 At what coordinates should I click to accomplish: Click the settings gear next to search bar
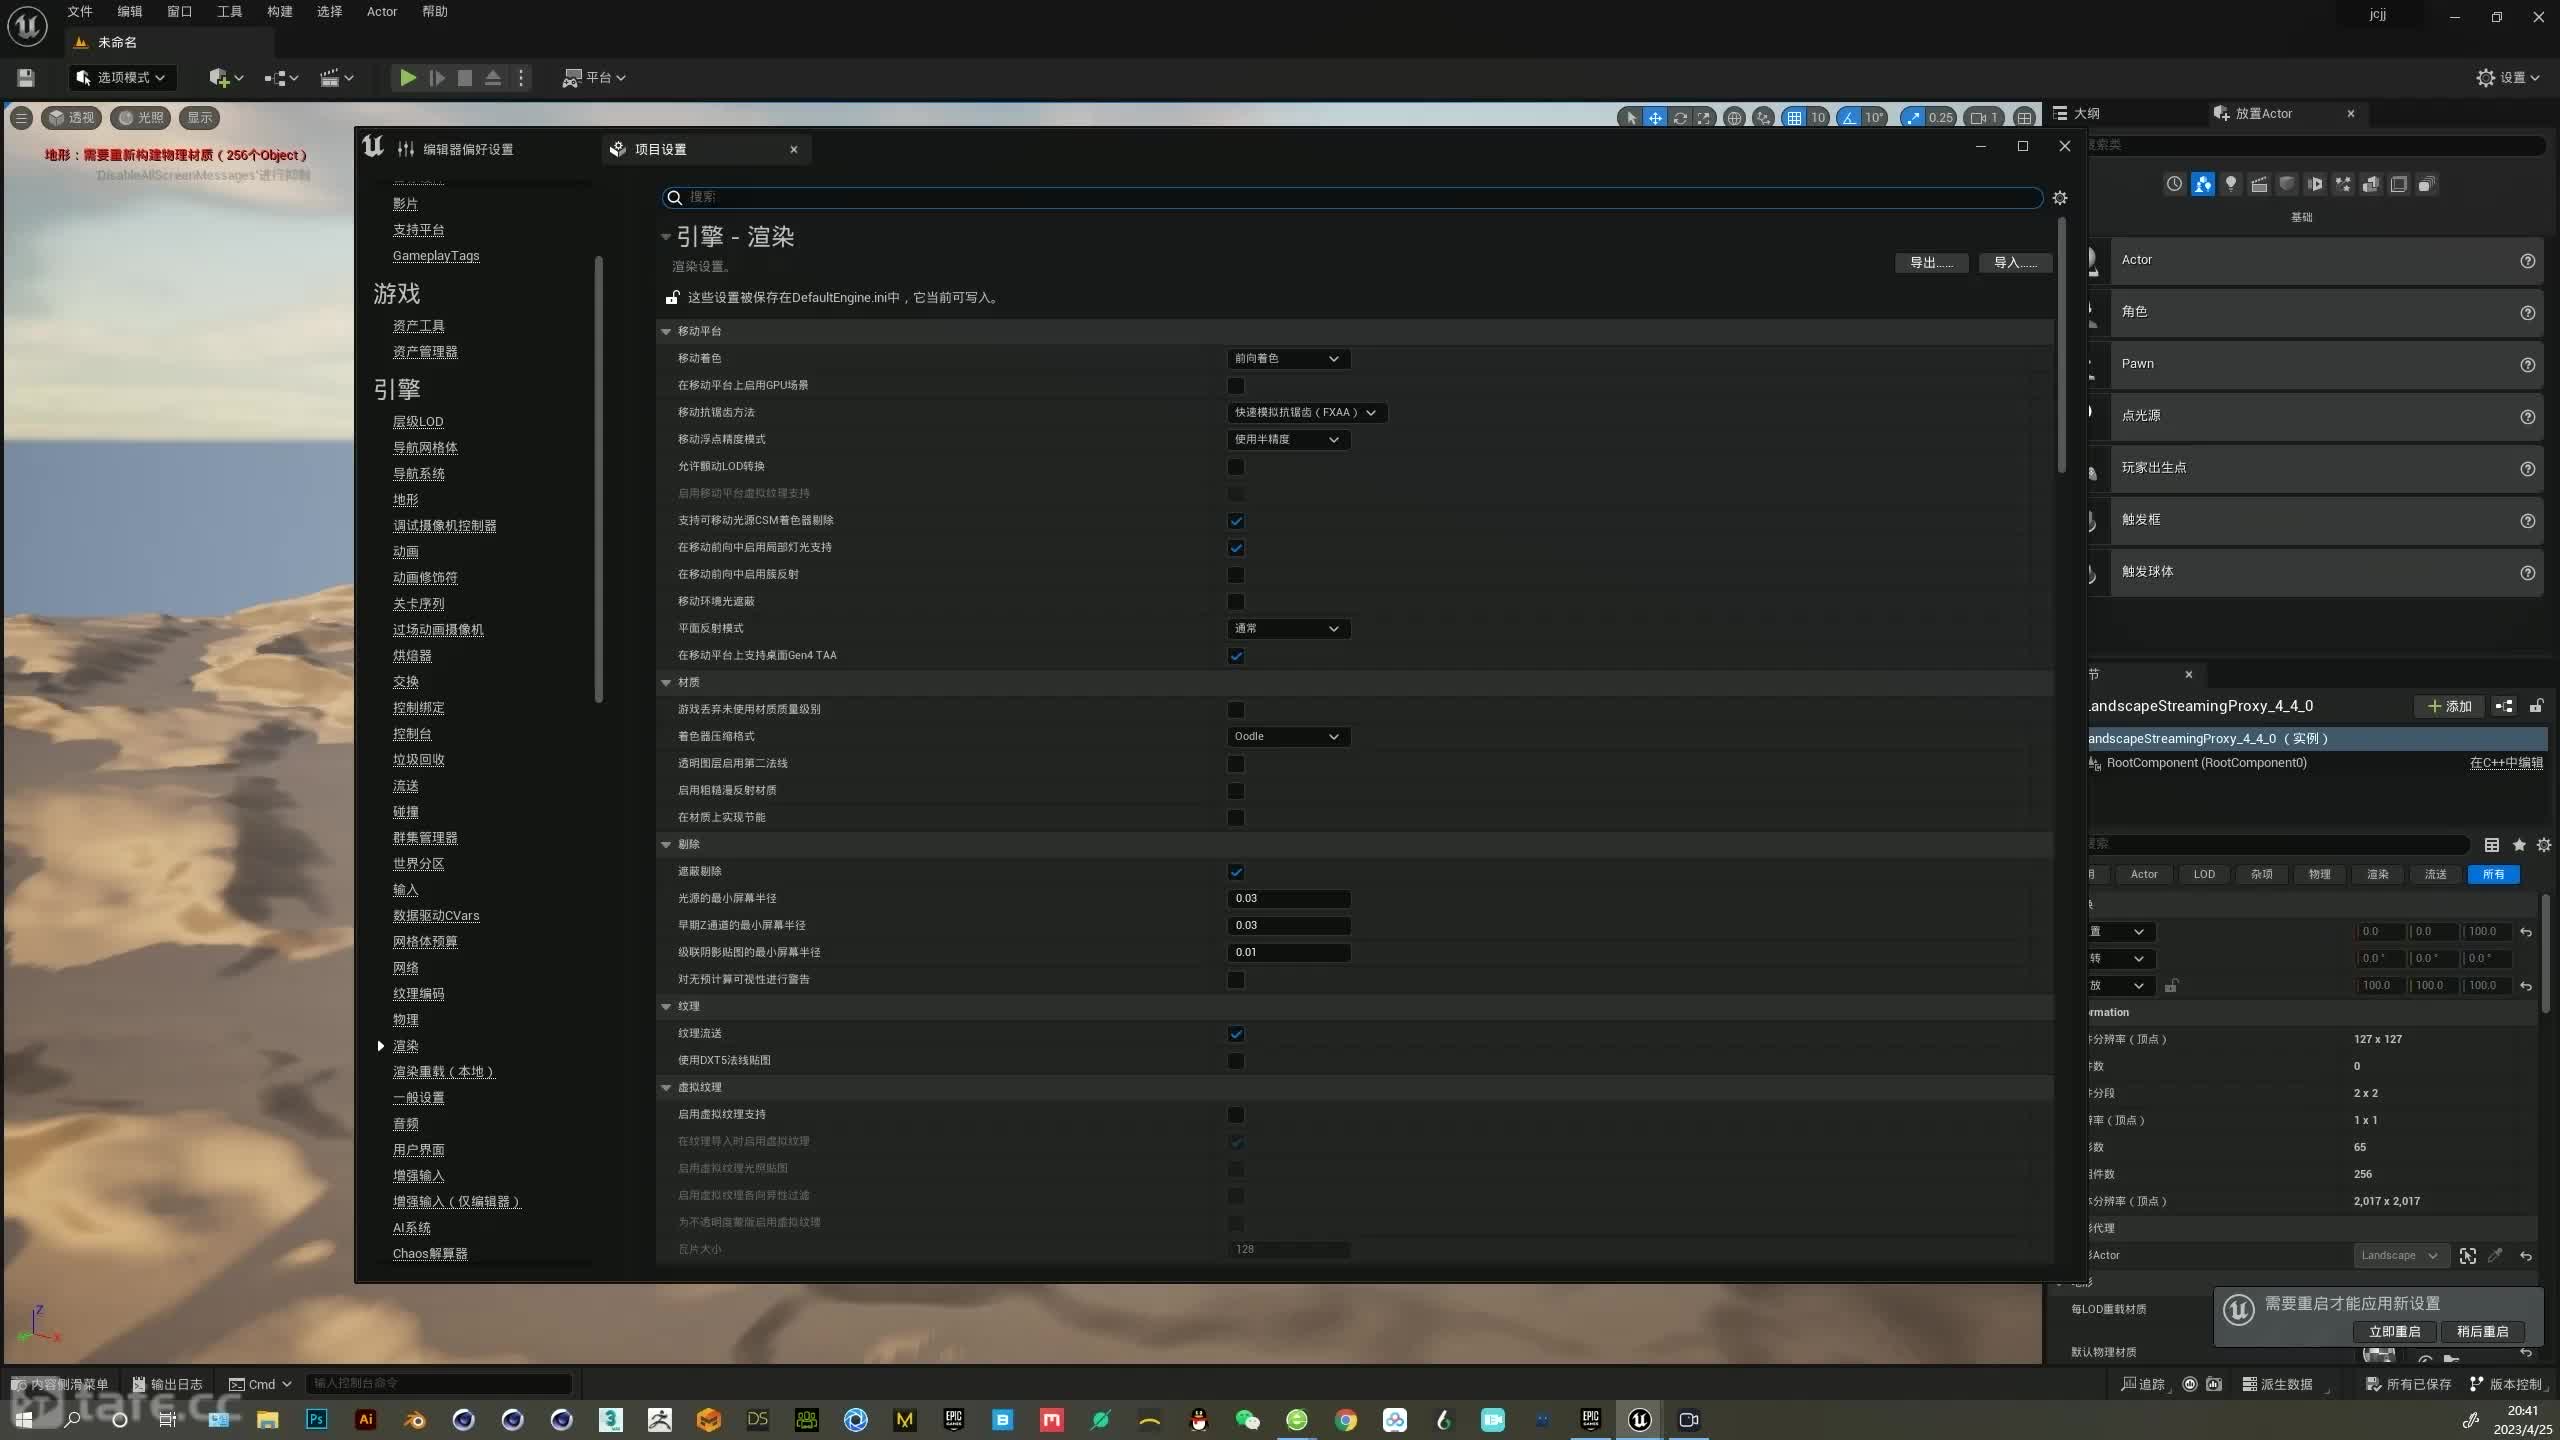click(2060, 198)
